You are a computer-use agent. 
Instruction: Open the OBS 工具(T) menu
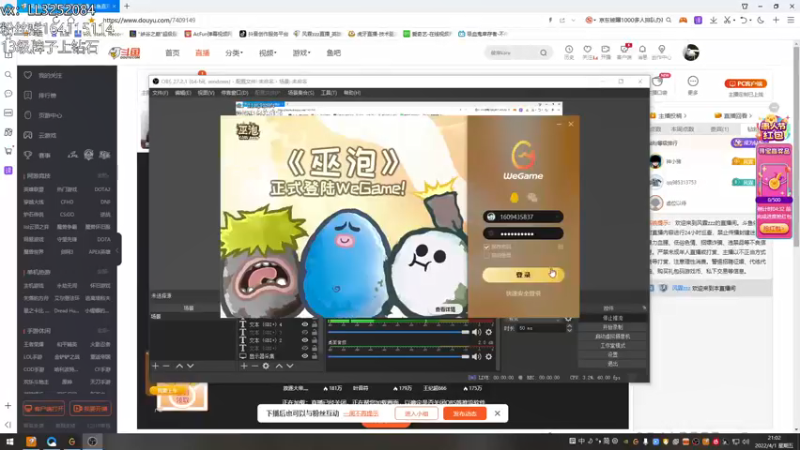coord(329,93)
